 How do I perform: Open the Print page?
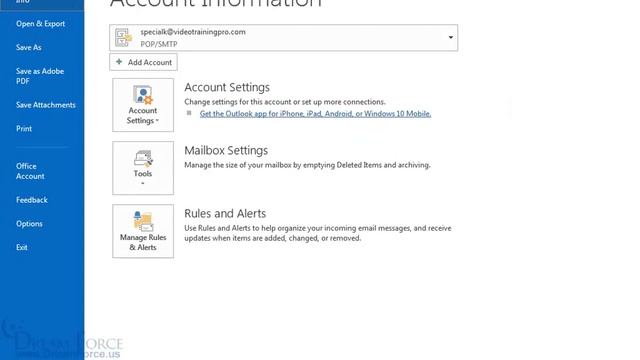(x=24, y=129)
